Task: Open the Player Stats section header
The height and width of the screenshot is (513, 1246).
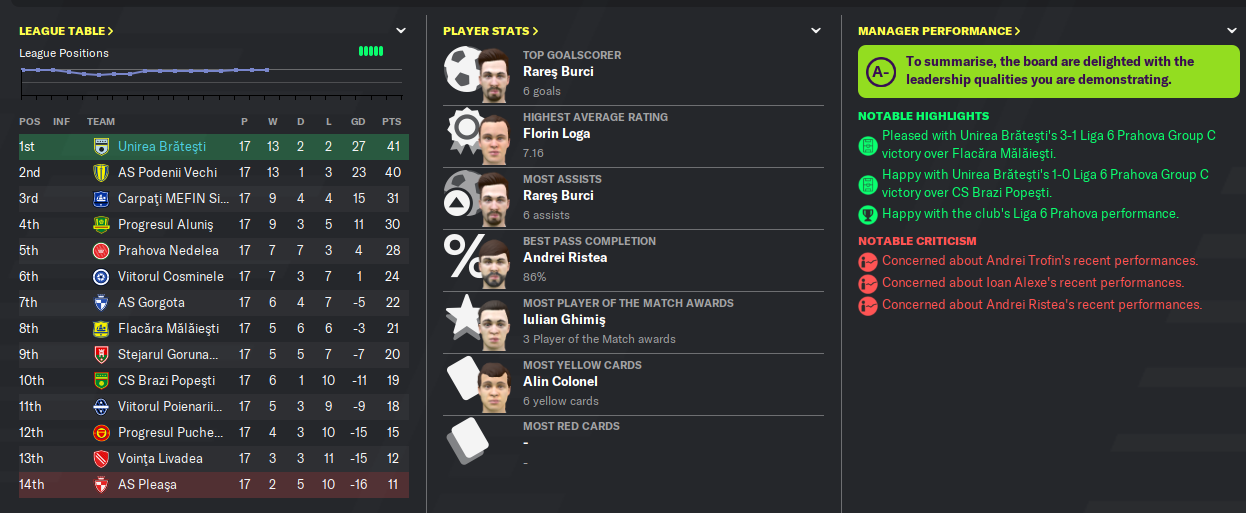Action: 491,31
